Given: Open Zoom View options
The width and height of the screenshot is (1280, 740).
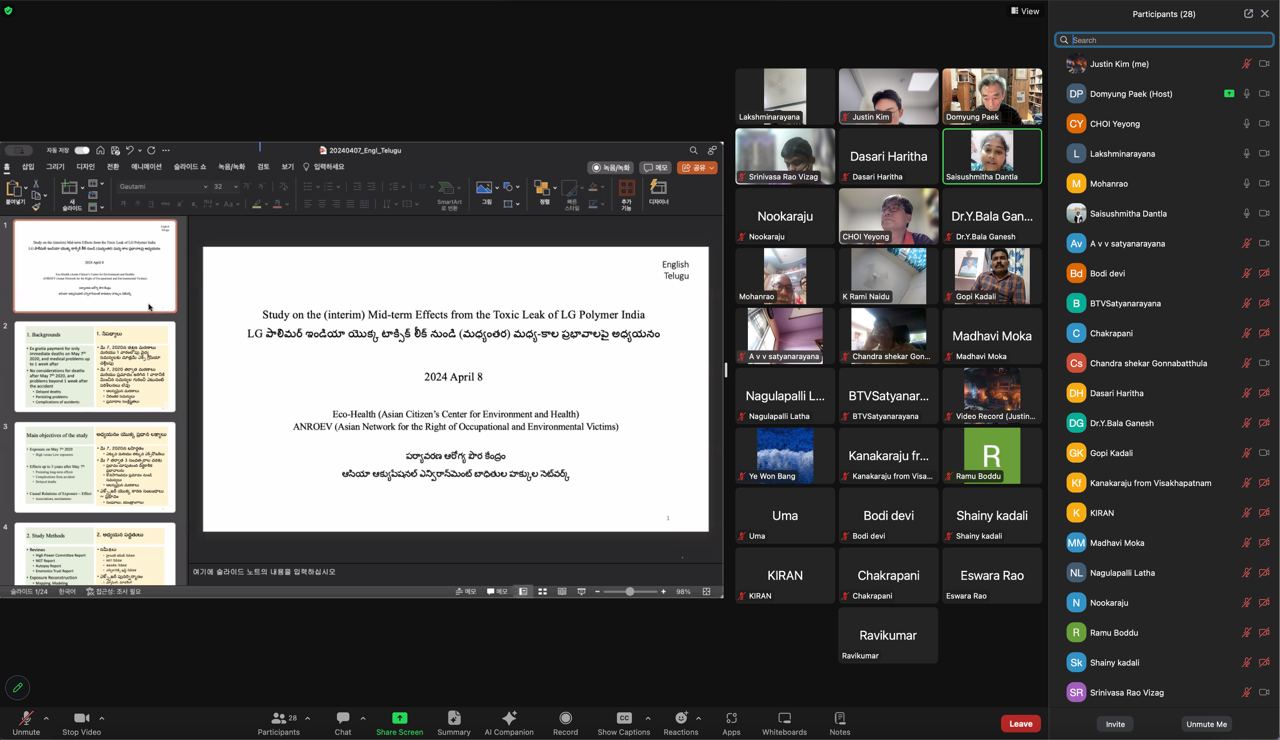Looking at the screenshot, I should tap(1025, 11).
